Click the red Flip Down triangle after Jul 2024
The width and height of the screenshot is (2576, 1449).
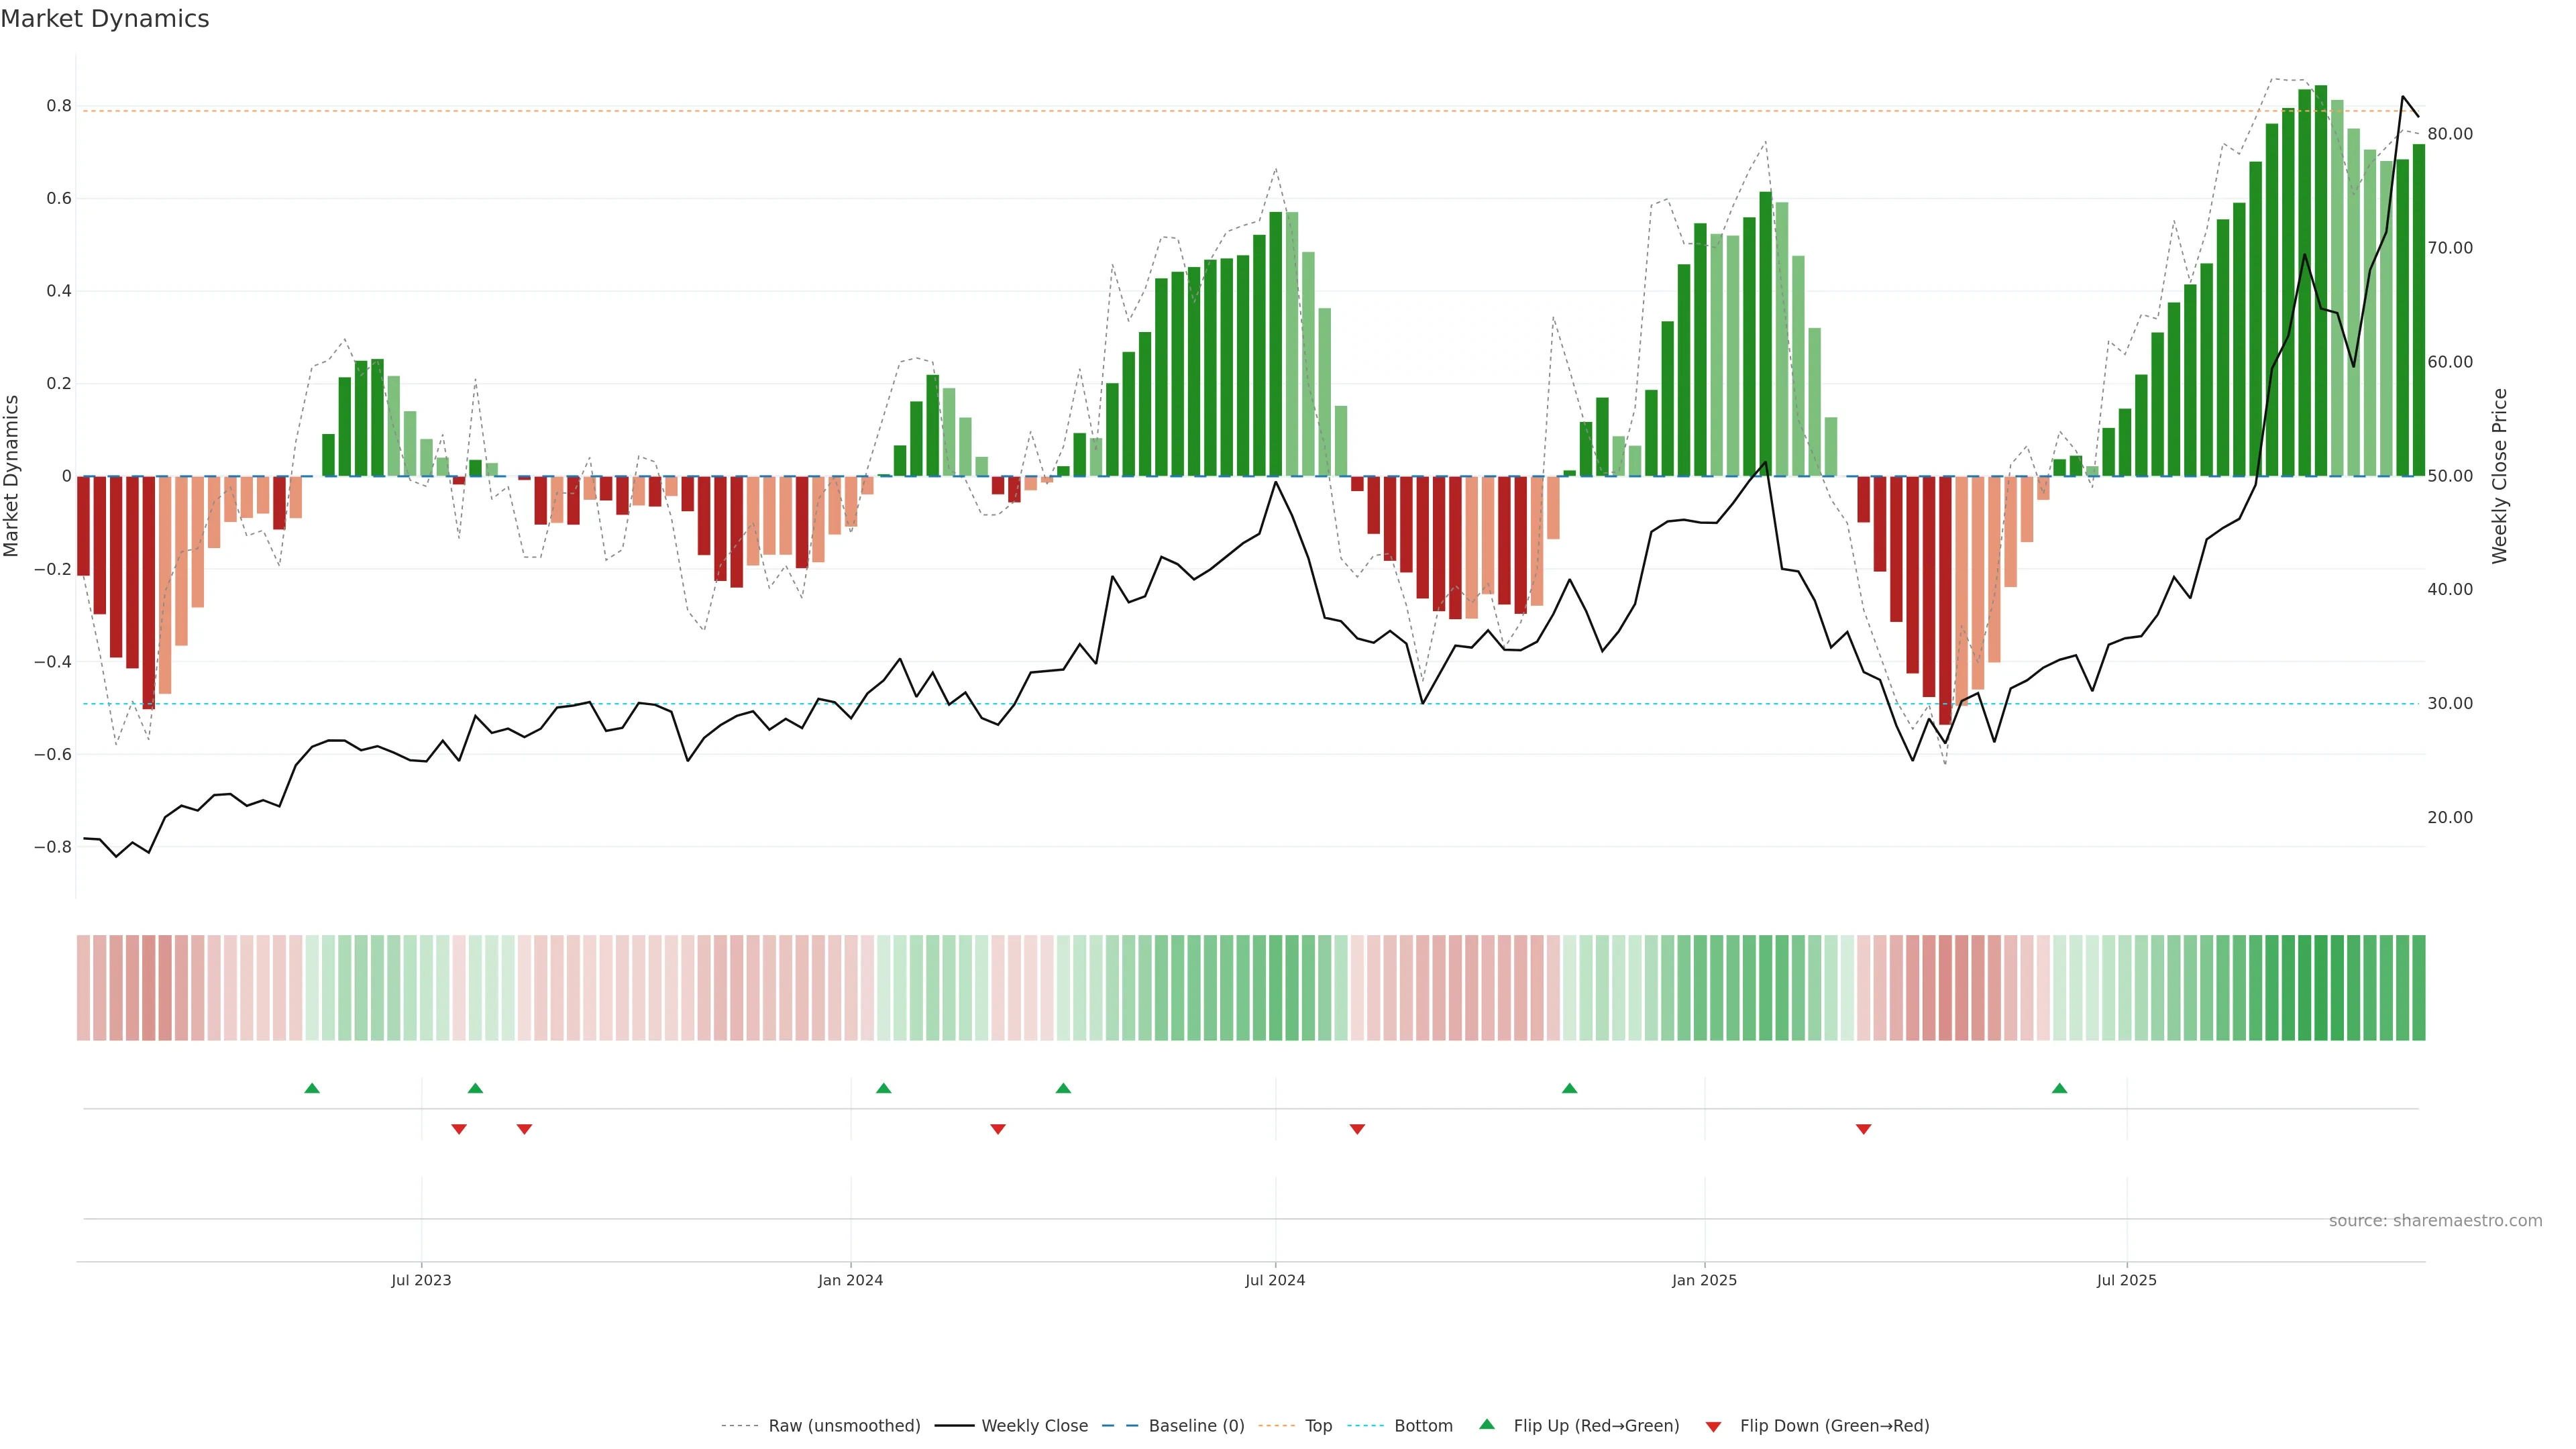pos(1357,1129)
